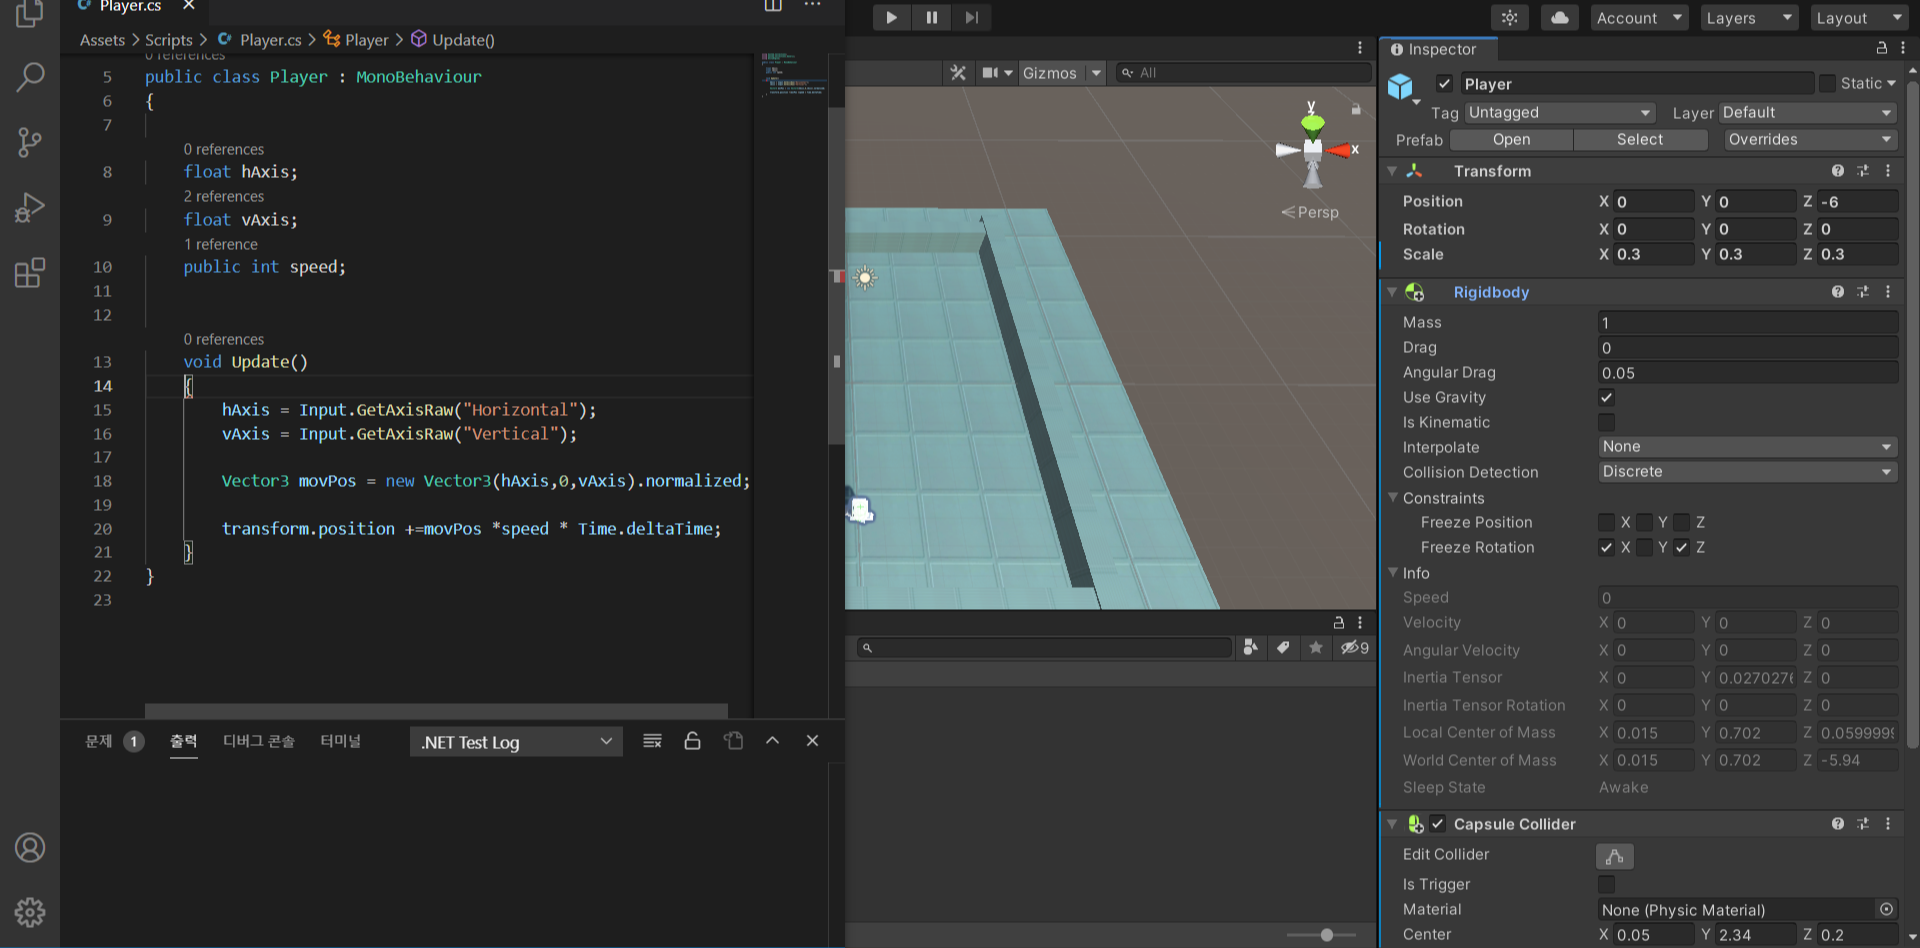Click the Inspector lock icon
Image resolution: width=1920 pixels, height=948 pixels.
1881,48
